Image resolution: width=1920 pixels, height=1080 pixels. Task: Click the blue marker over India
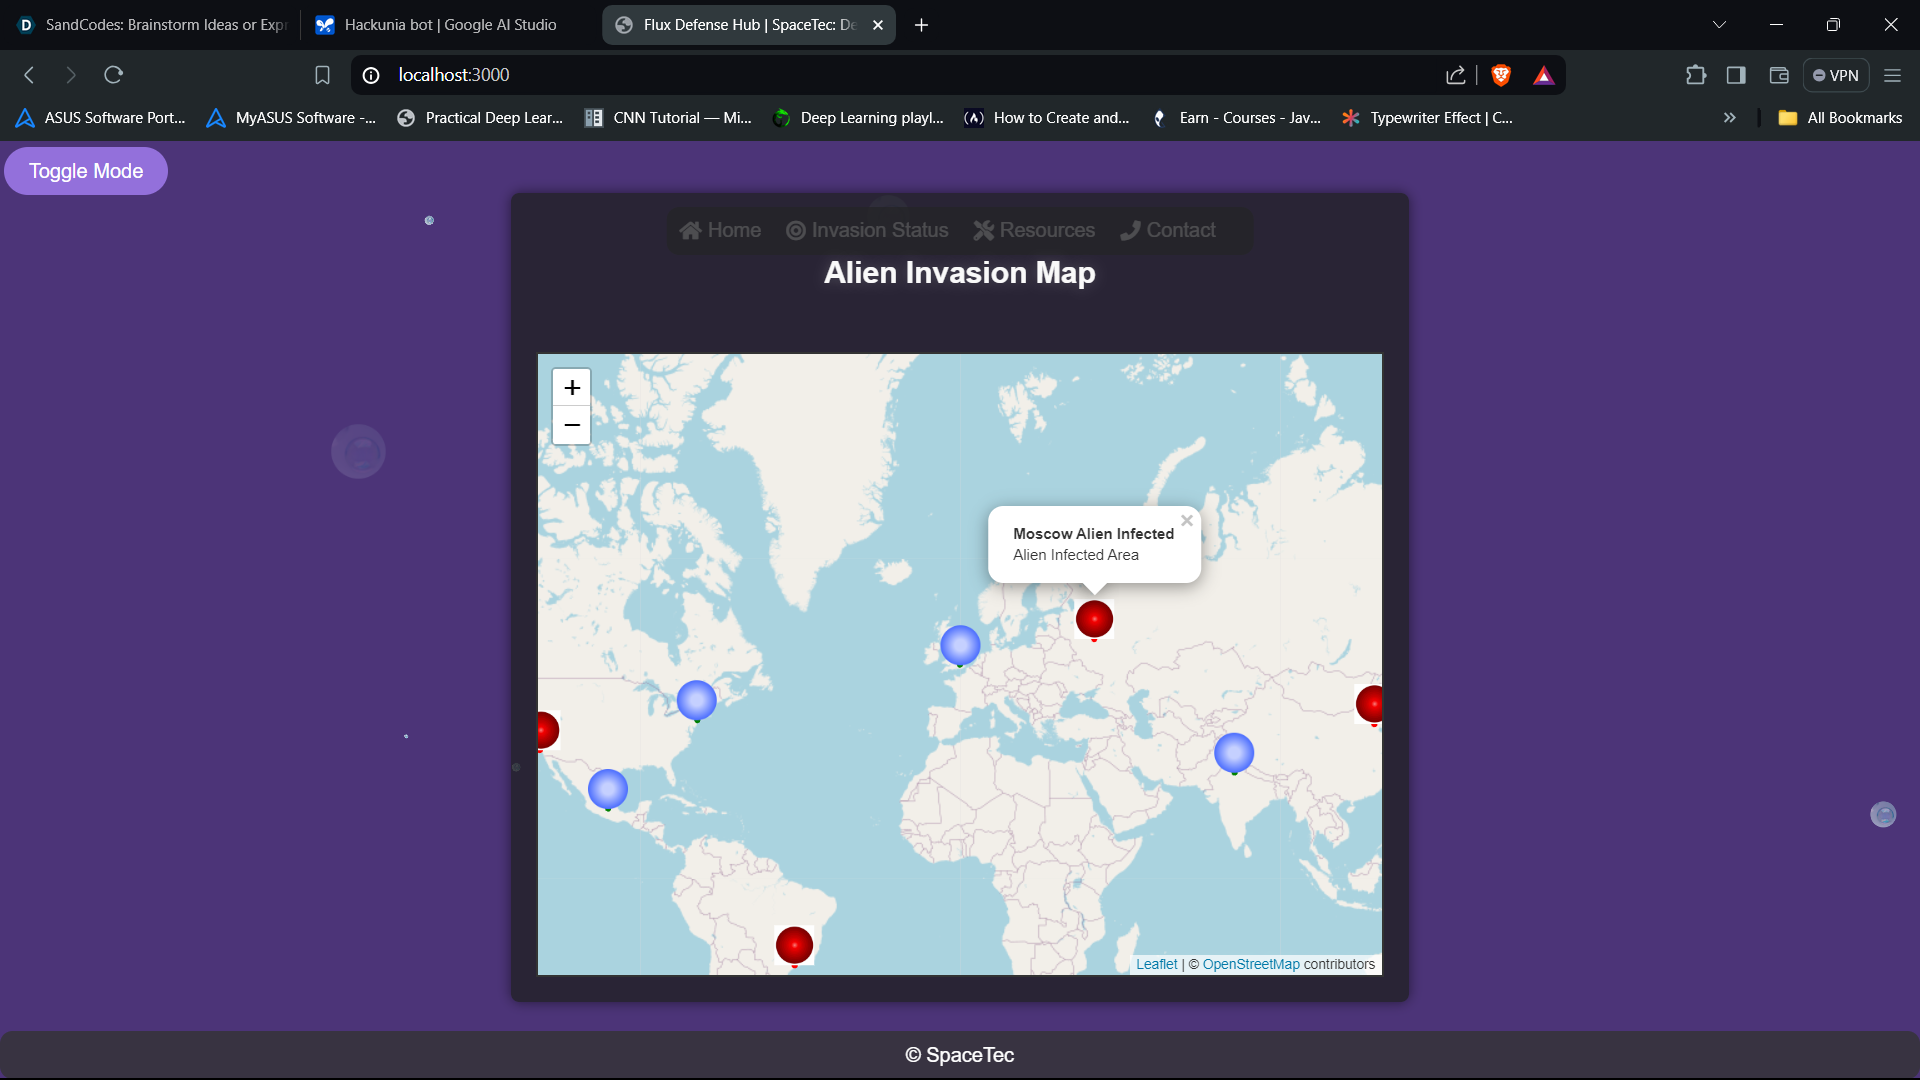(x=1234, y=753)
